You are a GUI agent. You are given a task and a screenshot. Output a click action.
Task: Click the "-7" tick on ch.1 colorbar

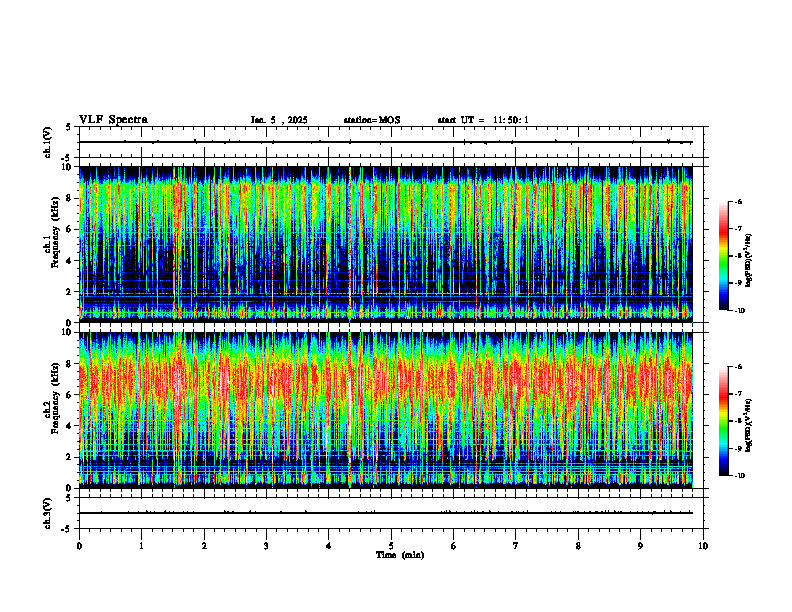click(738, 229)
